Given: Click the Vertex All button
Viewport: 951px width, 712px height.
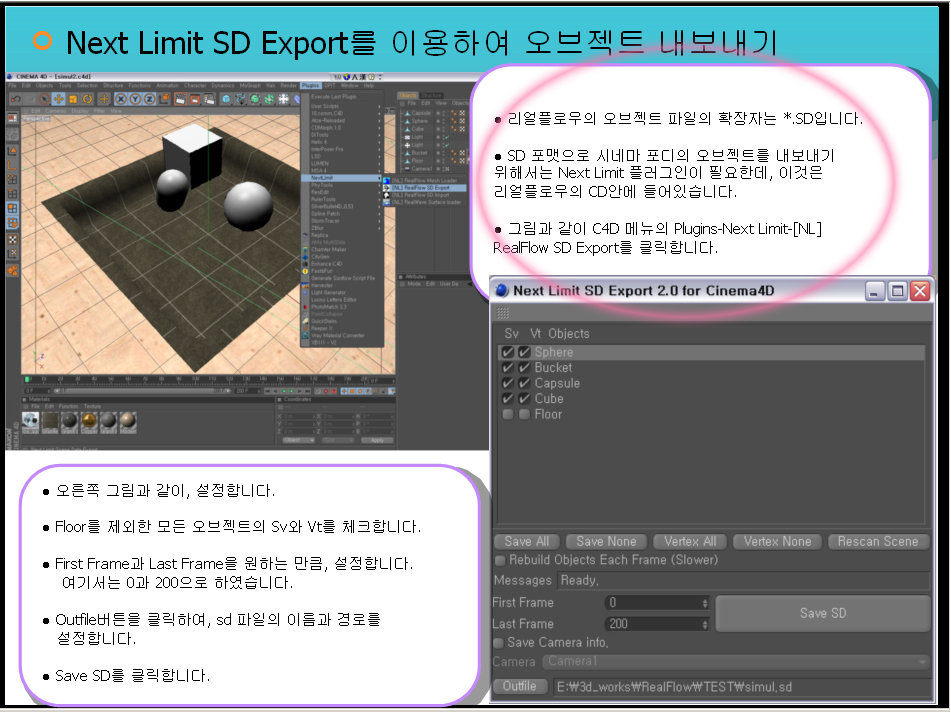Looking at the screenshot, I should 690,542.
